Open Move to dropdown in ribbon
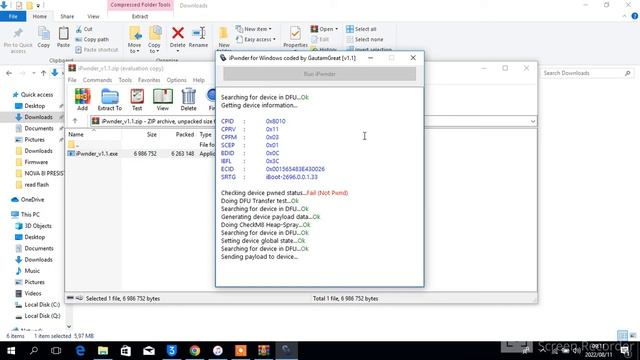The height and width of the screenshot is (360, 640). [x=134, y=39]
